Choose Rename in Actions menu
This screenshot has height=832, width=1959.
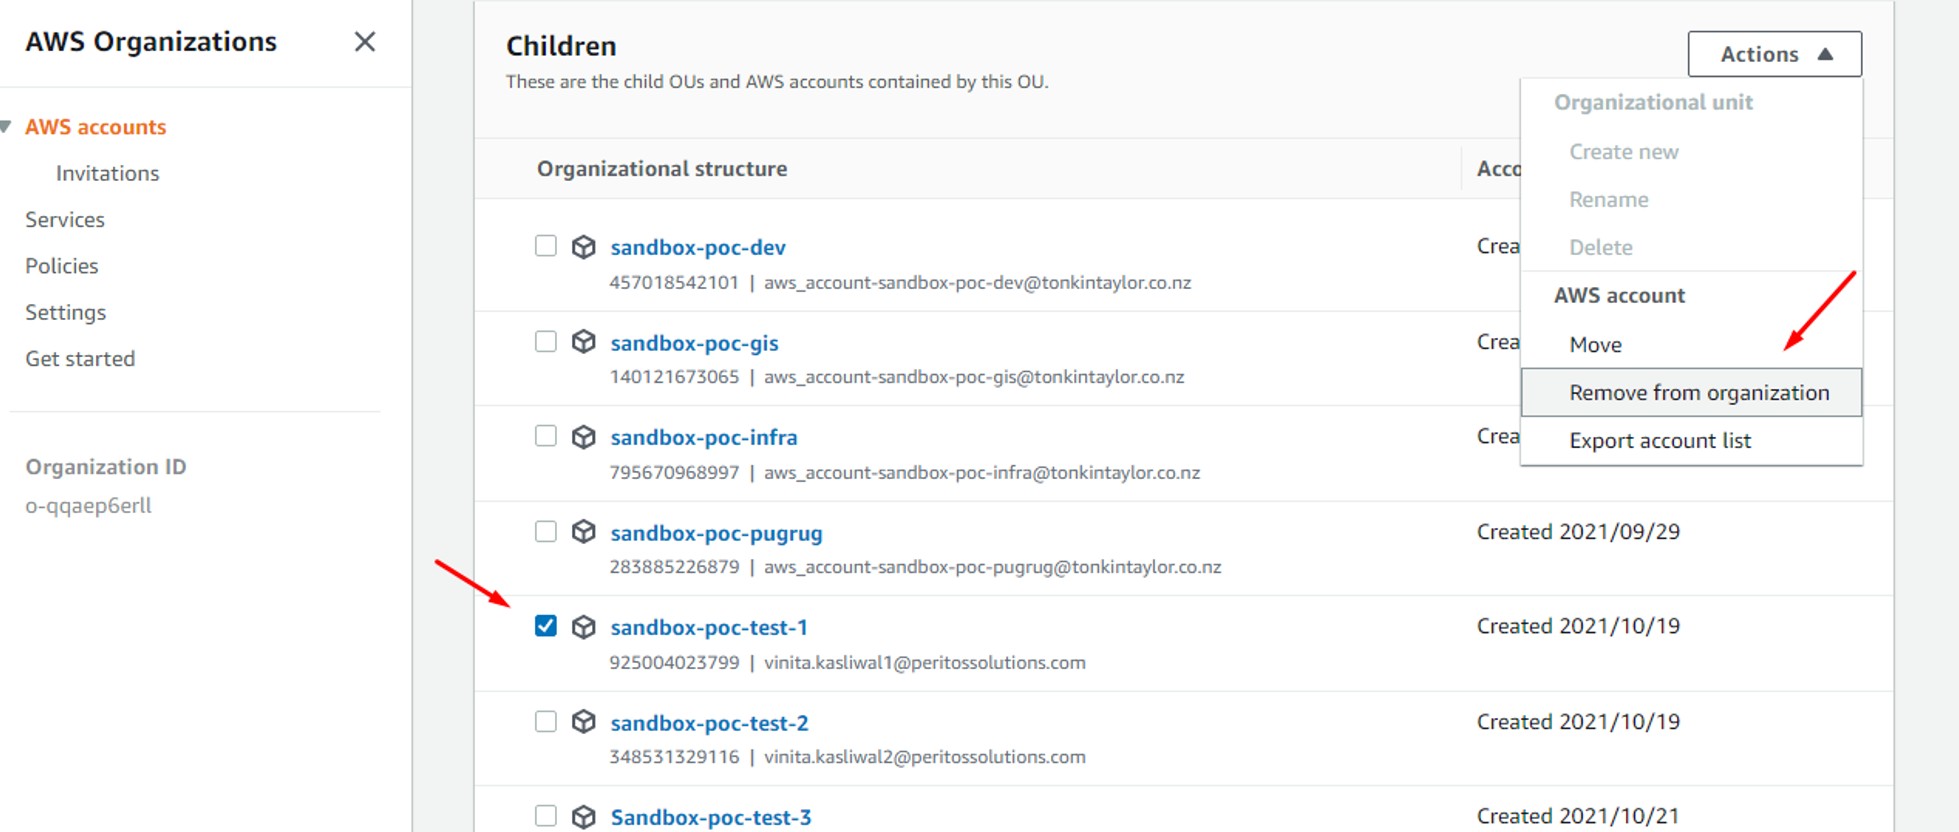1609,200
